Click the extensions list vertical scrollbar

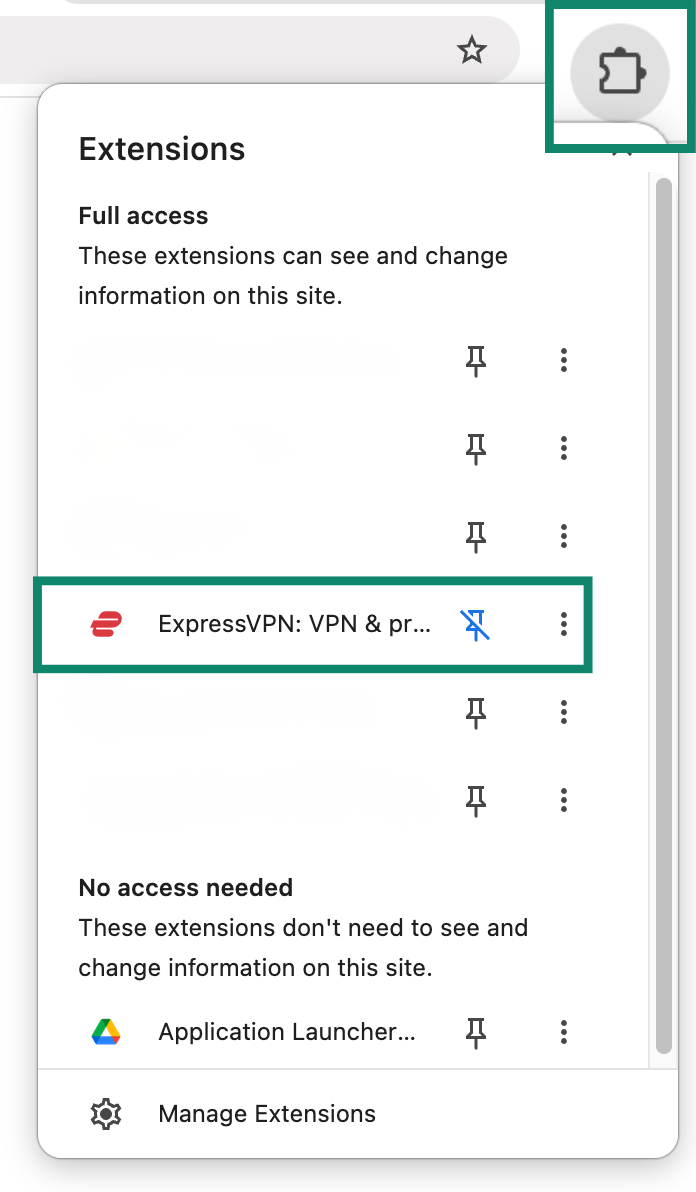pyautogui.click(x=663, y=616)
